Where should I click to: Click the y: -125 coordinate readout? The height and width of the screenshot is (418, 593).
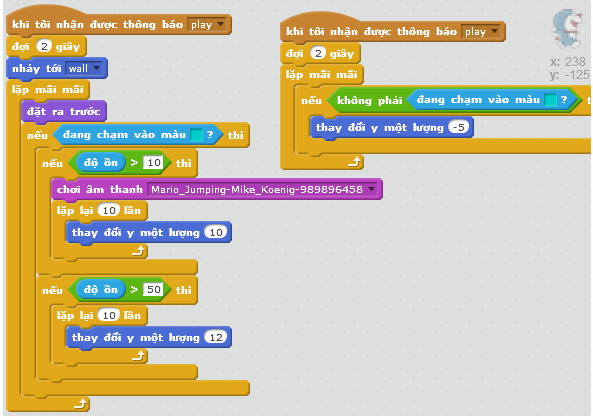(570, 75)
